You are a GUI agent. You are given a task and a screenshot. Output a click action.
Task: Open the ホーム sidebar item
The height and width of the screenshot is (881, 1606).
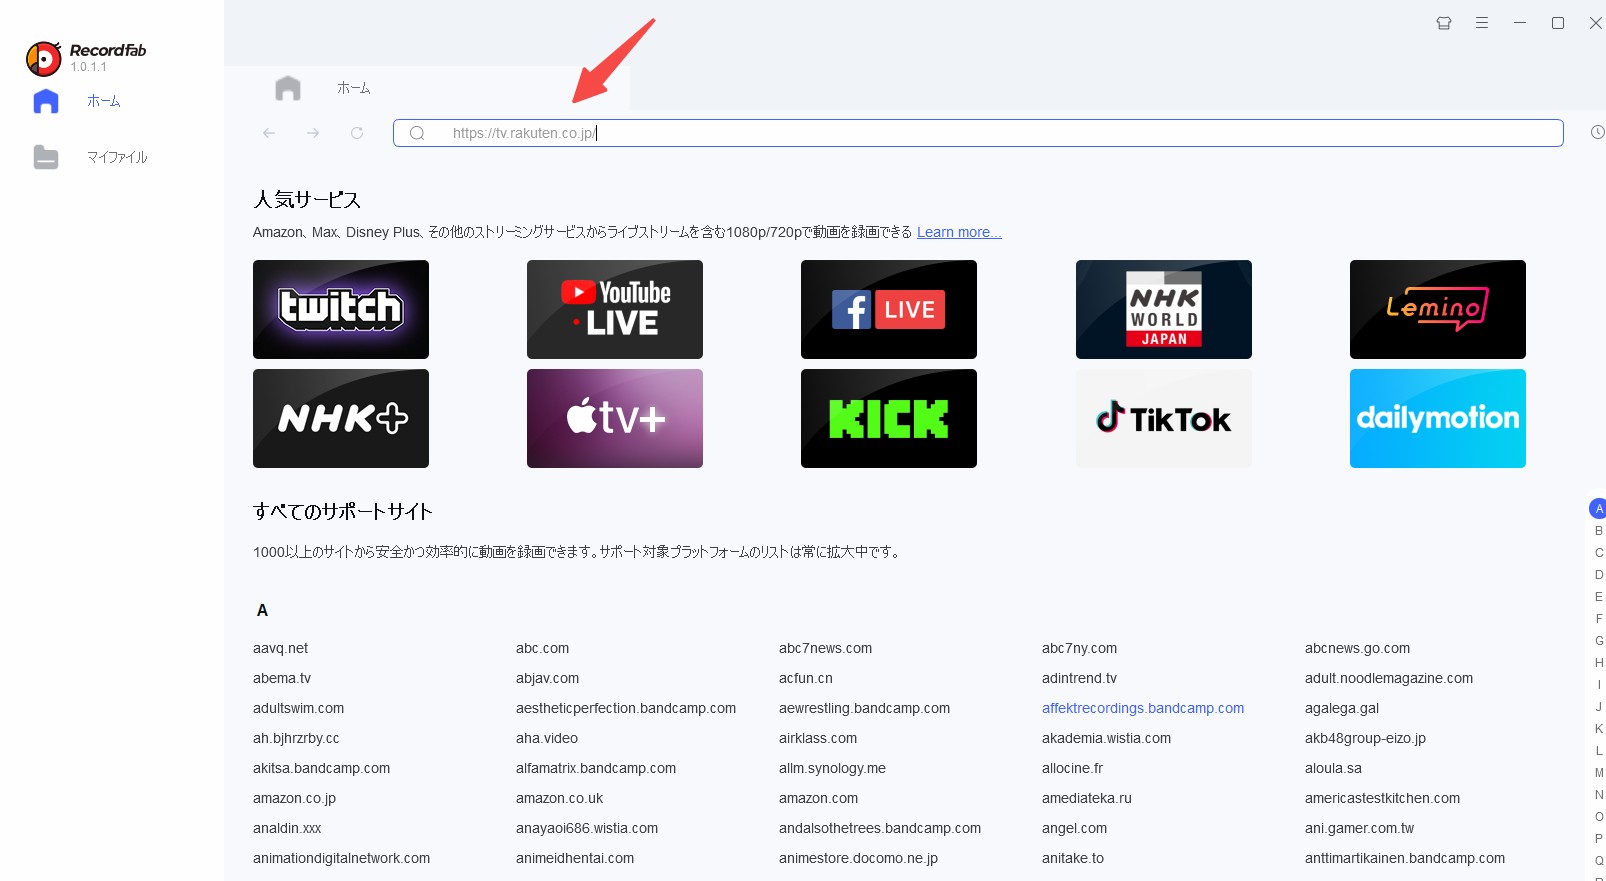(x=103, y=101)
